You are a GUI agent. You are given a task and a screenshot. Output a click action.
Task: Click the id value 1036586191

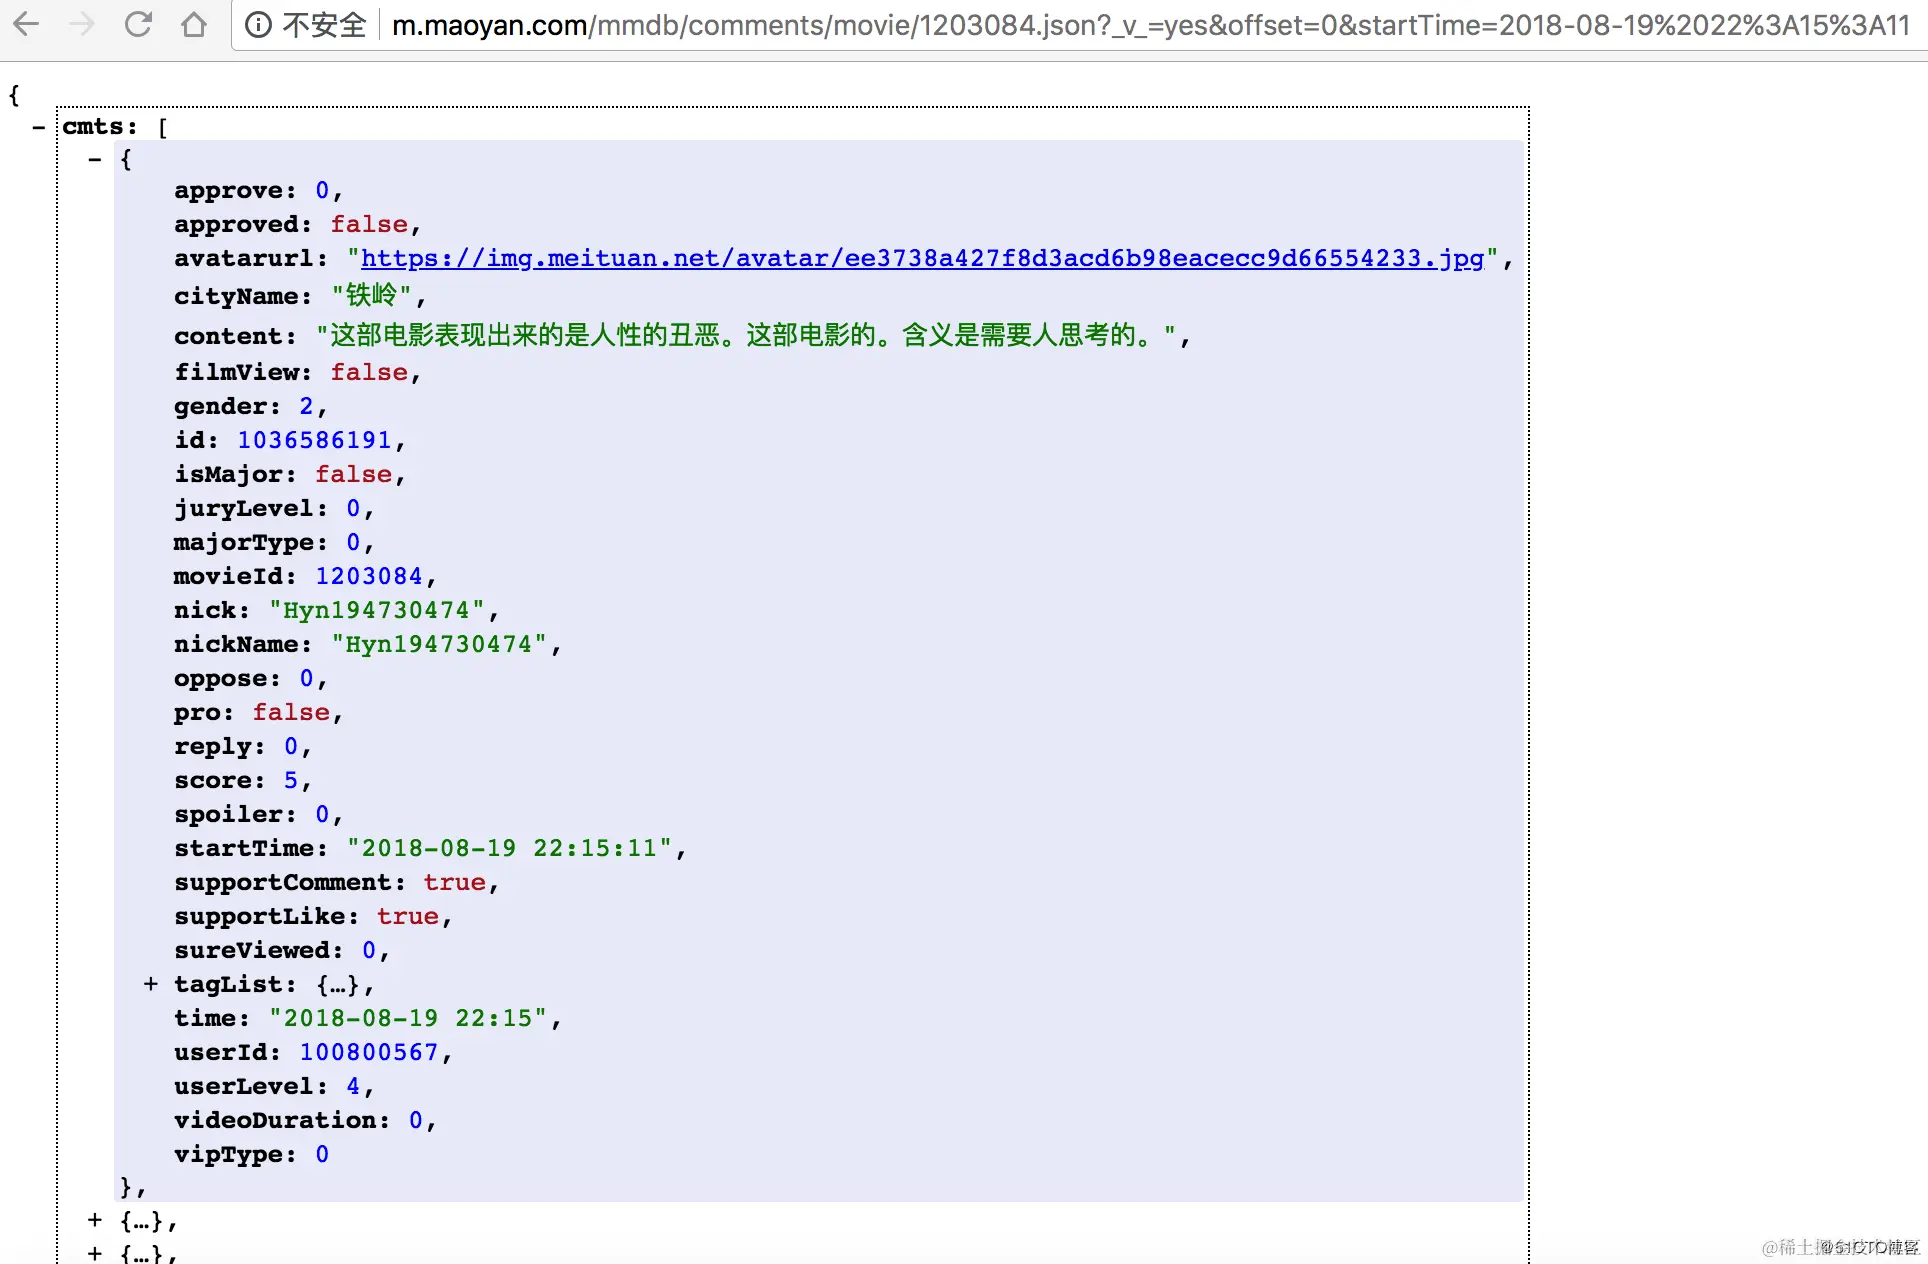[x=314, y=440]
